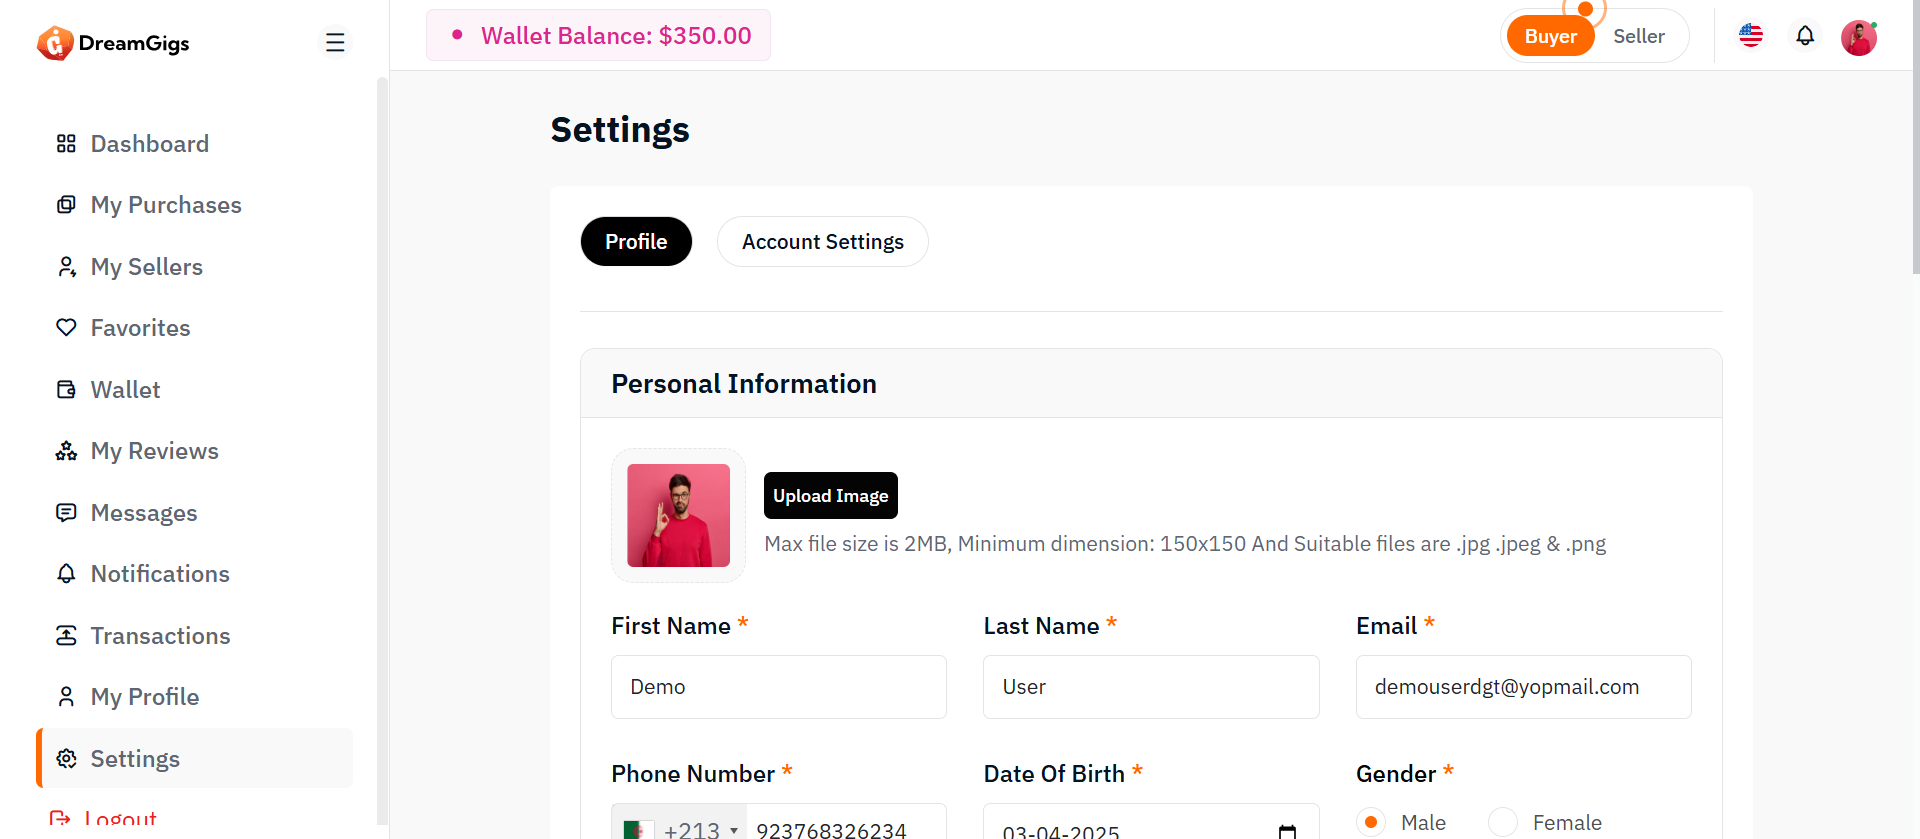Click the profile photo thumbnail

[x=678, y=515]
